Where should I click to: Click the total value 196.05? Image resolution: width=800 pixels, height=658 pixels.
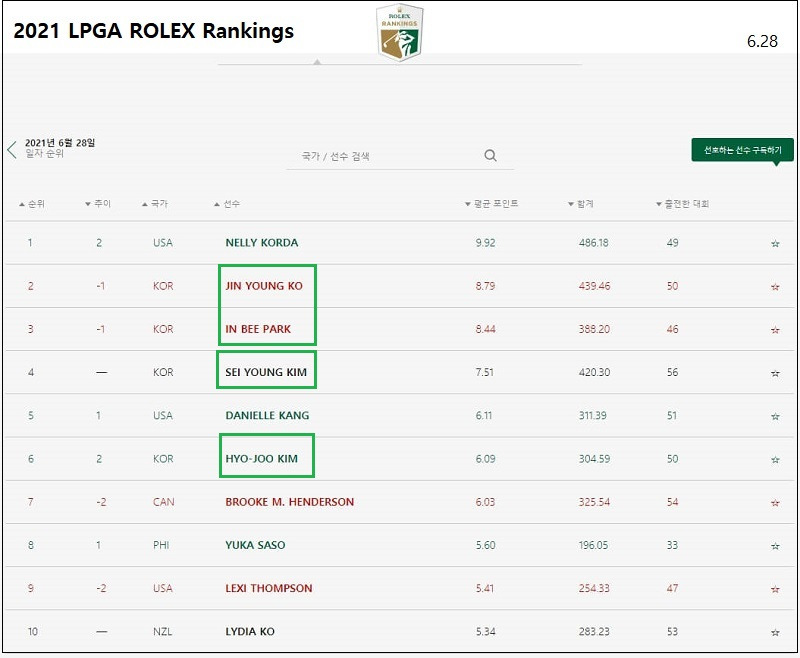(x=593, y=545)
